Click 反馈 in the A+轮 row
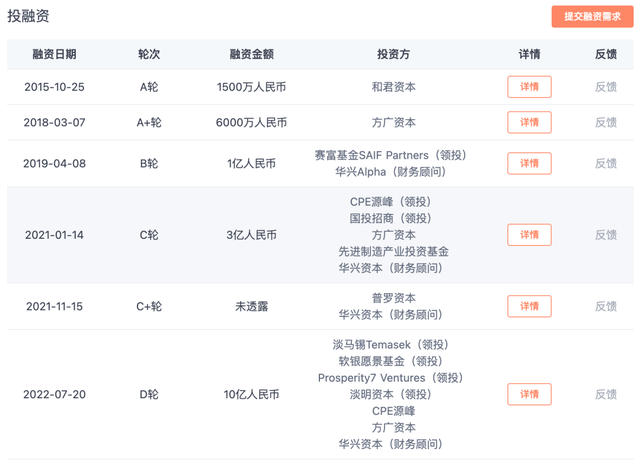The height and width of the screenshot is (461, 640). coord(606,123)
